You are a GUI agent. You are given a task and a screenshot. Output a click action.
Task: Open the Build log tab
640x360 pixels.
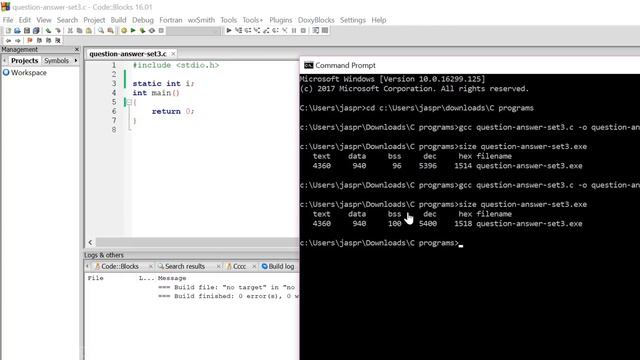tap(278, 266)
